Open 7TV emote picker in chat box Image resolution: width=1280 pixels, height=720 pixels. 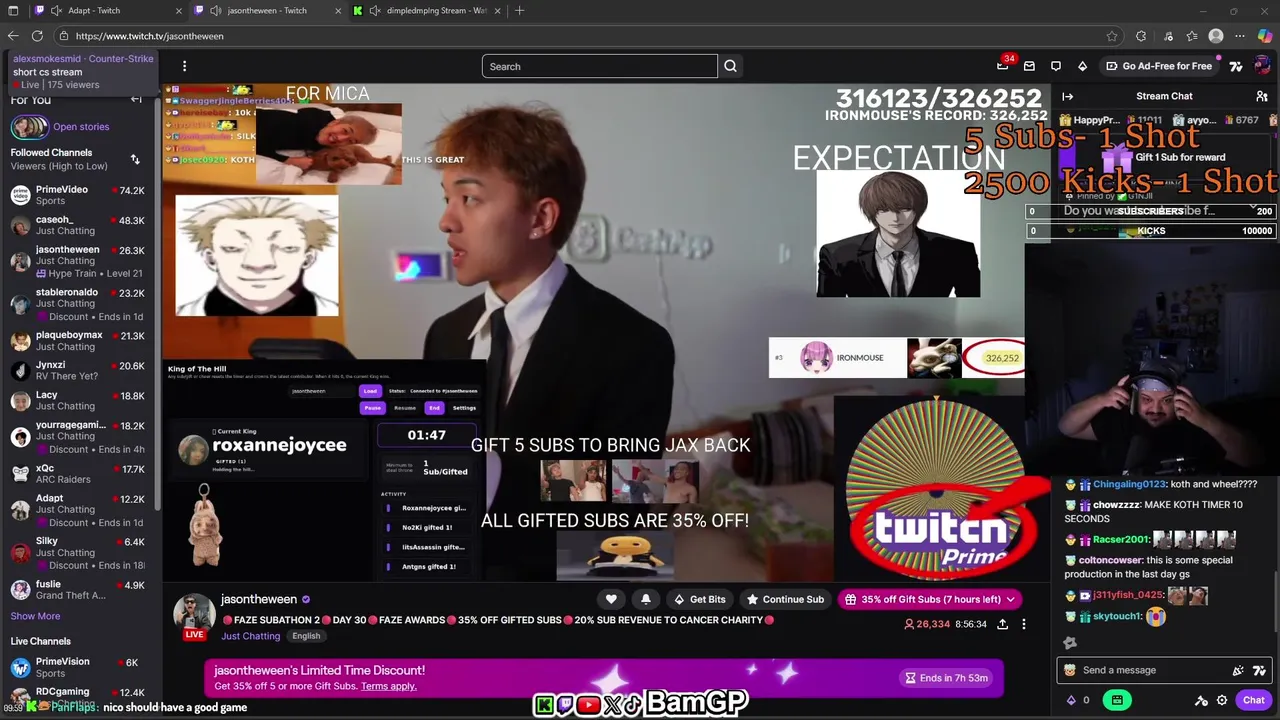click(x=1259, y=670)
